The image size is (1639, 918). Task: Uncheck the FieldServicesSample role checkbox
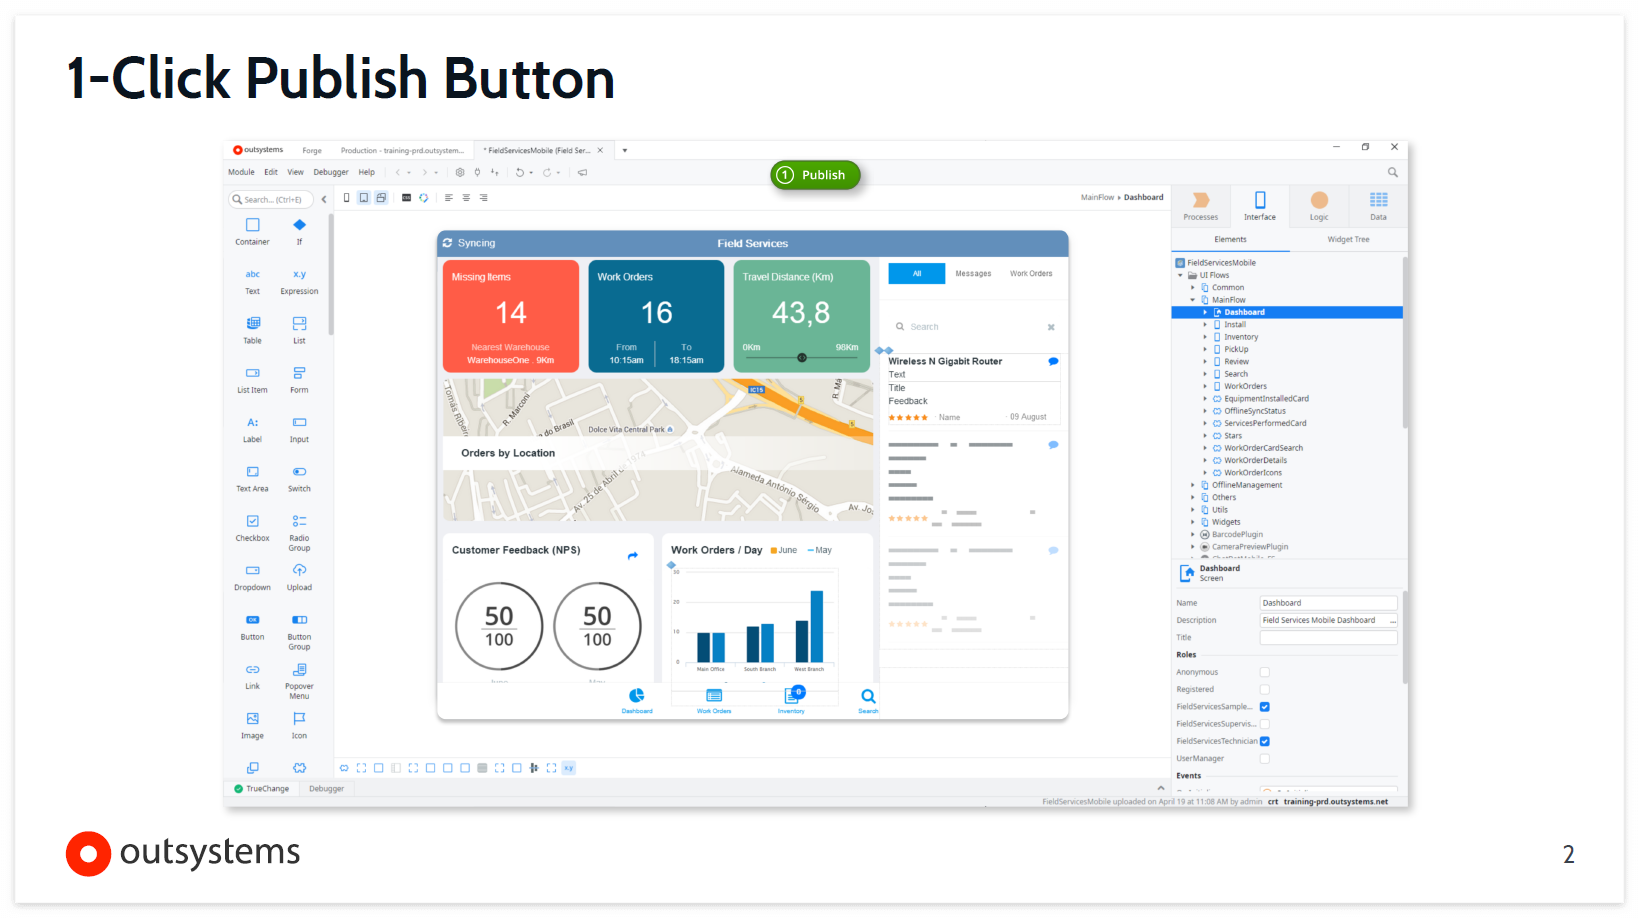[1264, 707]
